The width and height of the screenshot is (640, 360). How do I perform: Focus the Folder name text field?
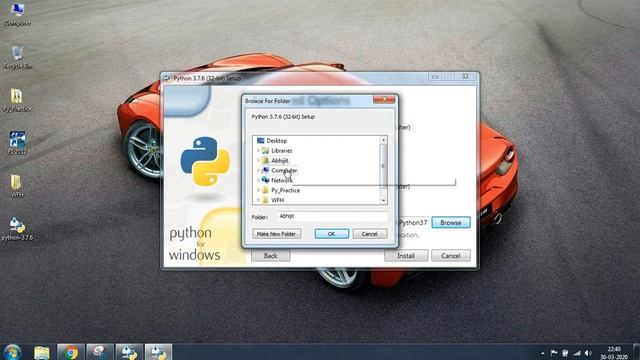coord(332,216)
